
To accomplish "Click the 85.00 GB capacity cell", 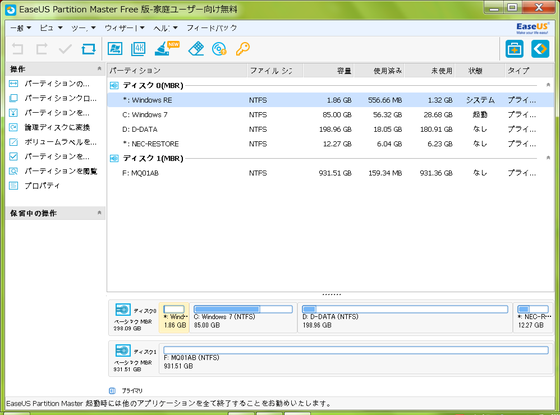I will point(337,115).
